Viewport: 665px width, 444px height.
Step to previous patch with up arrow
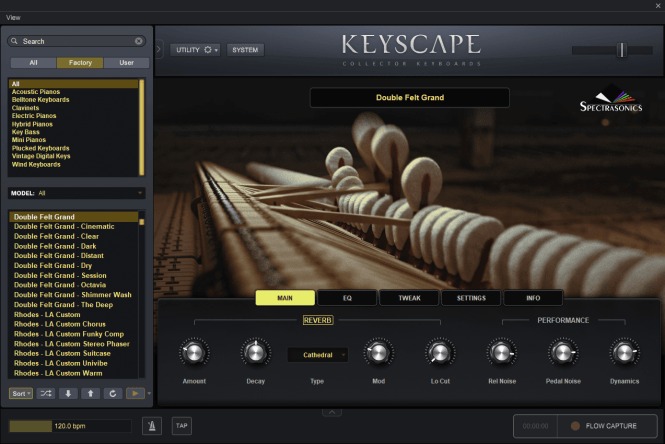(90, 394)
